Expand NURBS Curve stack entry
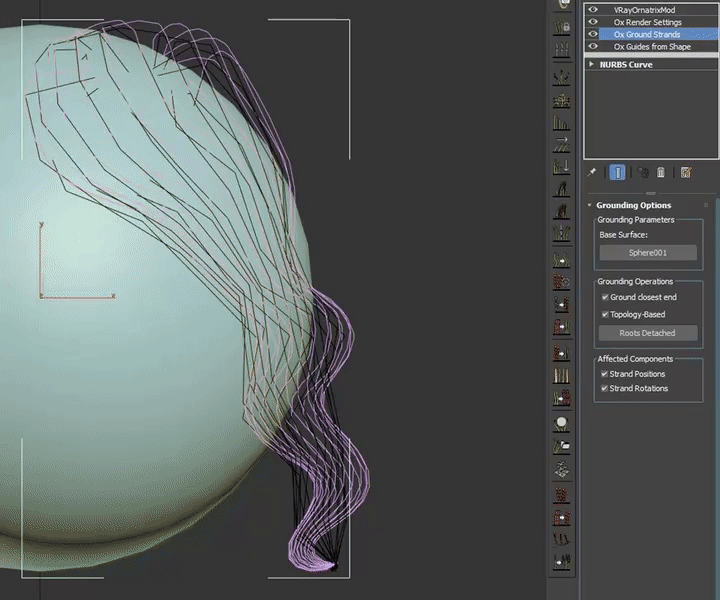Viewport: 720px width, 600px height. (x=592, y=64)
